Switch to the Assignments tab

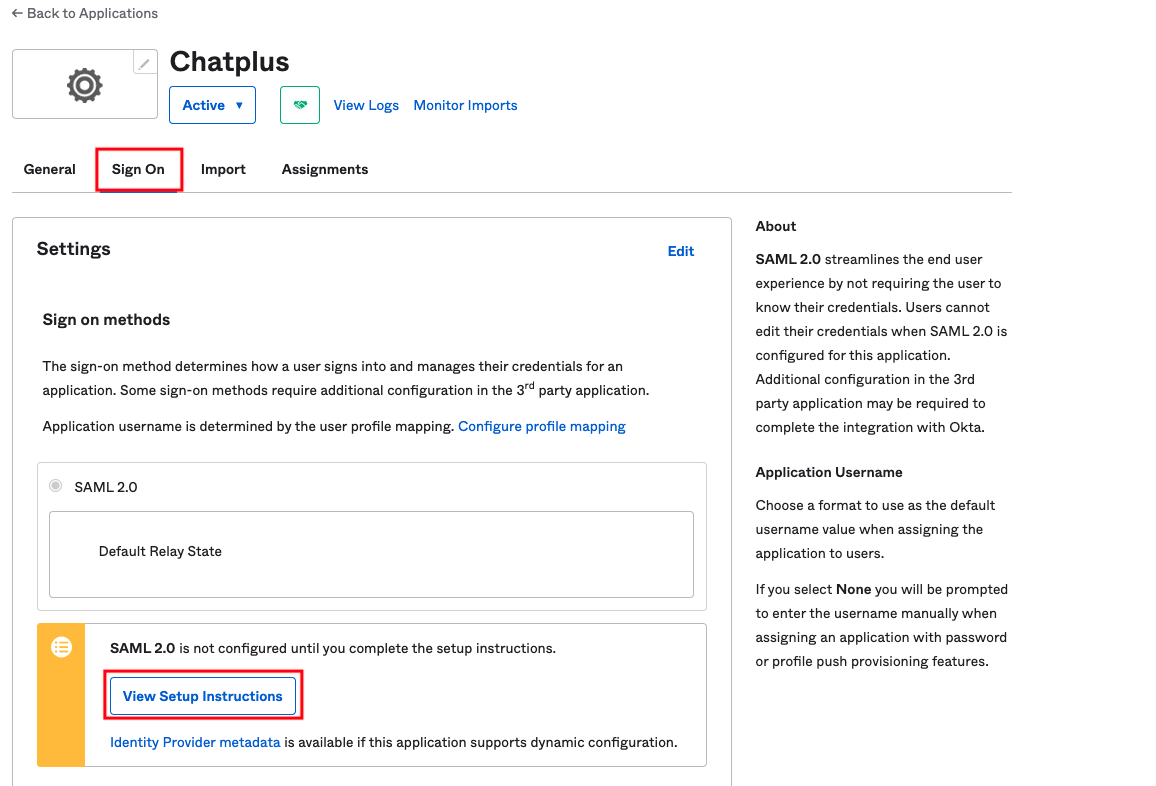[324, 169]
